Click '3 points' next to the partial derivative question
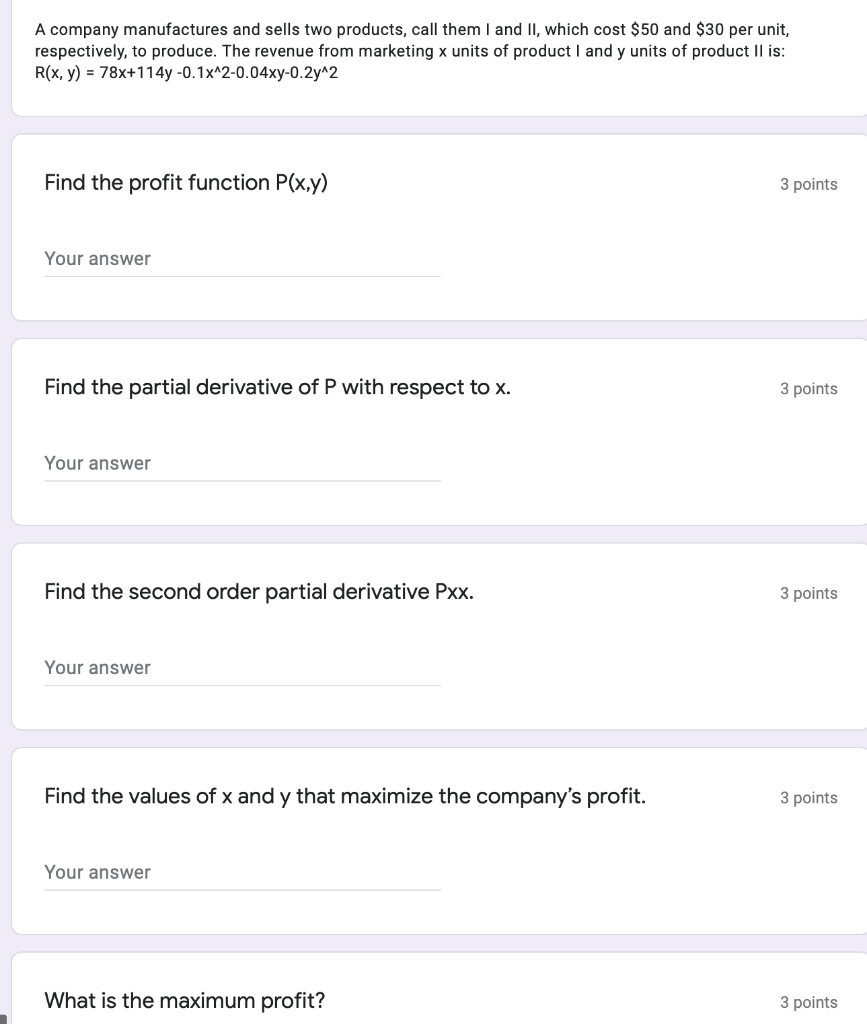The image size is (867, 1024). (x=808, y=389)
